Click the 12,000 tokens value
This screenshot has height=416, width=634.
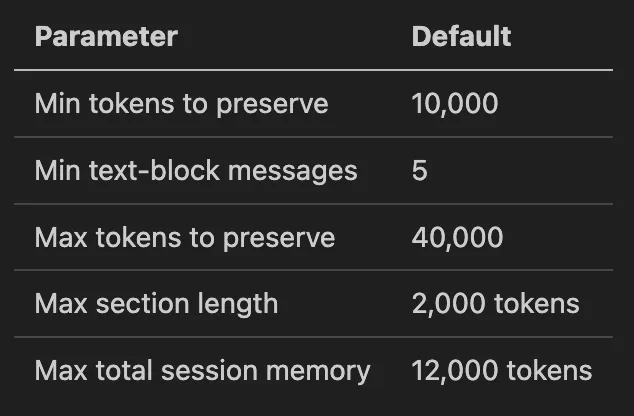(501, 371)
